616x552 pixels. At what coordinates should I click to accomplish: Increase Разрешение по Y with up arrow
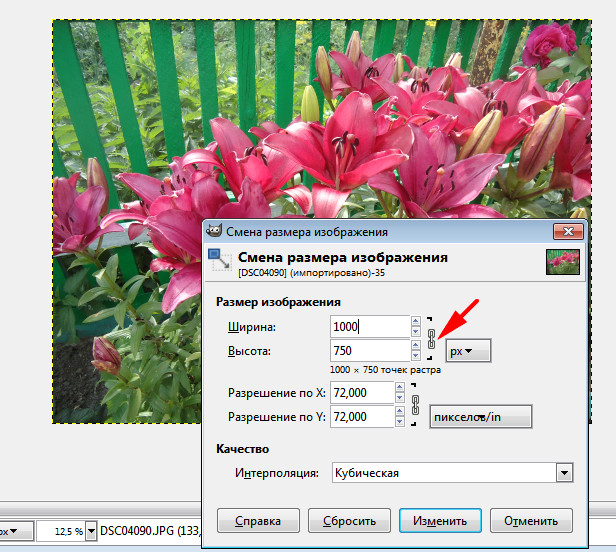coord(400,411)
